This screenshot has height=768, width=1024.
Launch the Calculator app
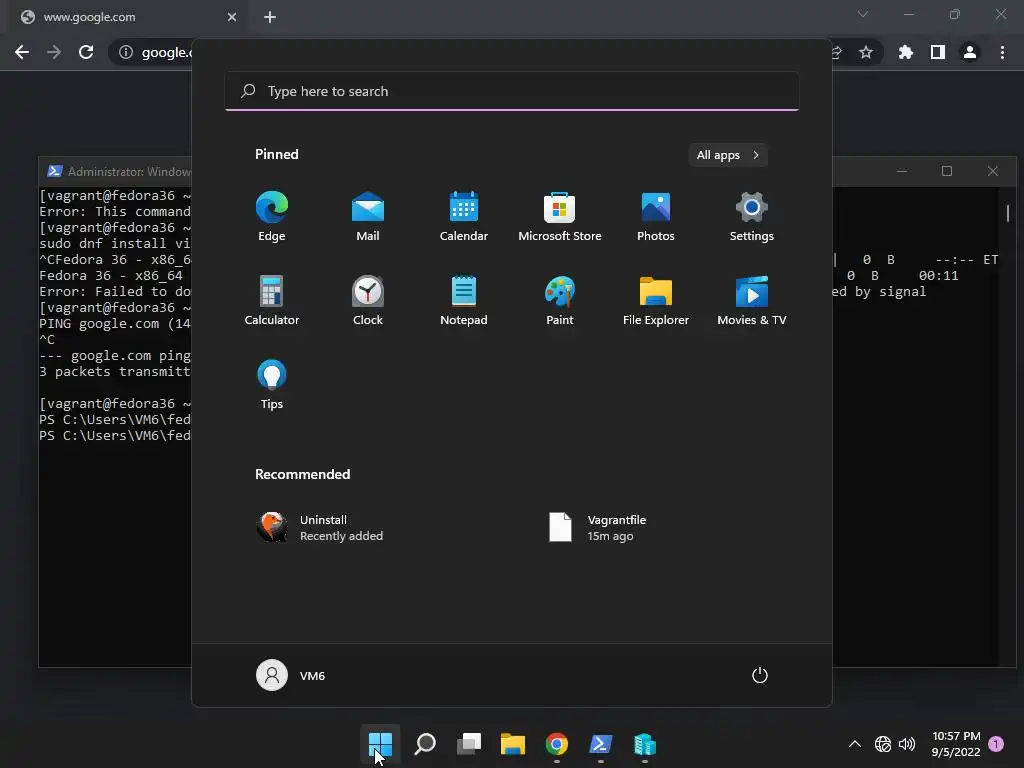coord(272,300)
